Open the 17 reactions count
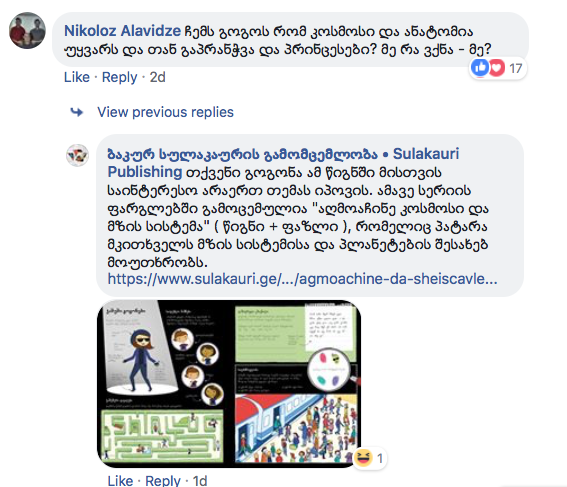 pos(515,68)
